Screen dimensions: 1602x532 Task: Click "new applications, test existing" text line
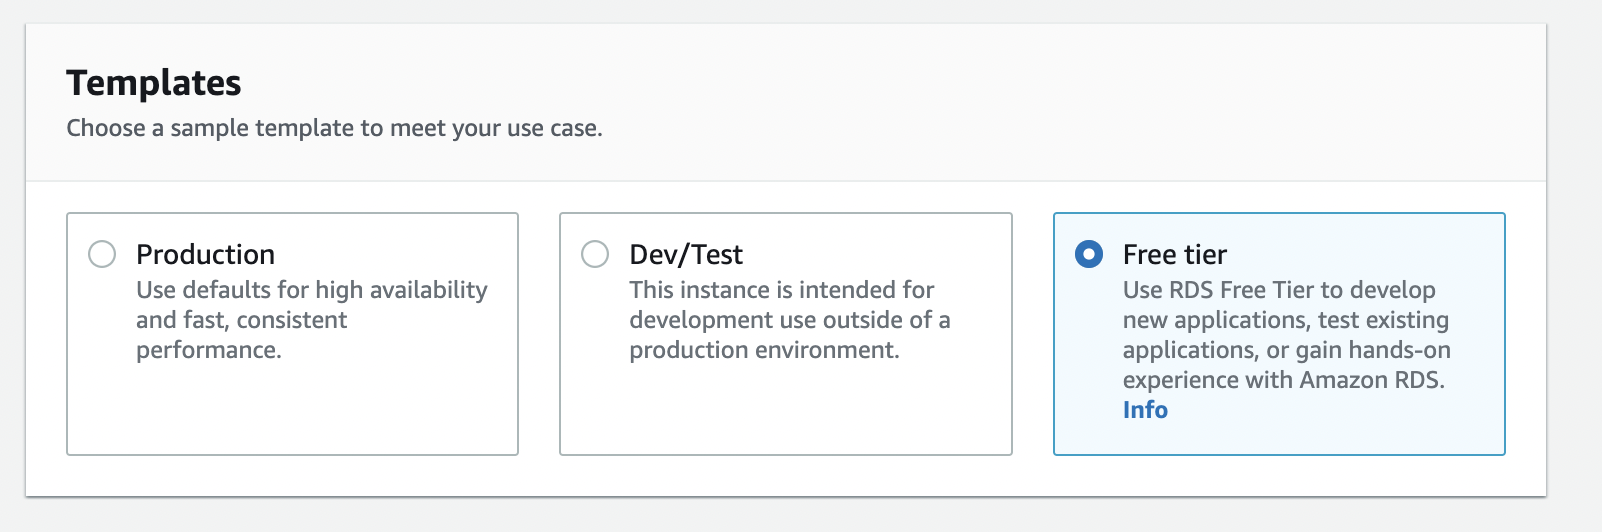tap(1285, 320)
